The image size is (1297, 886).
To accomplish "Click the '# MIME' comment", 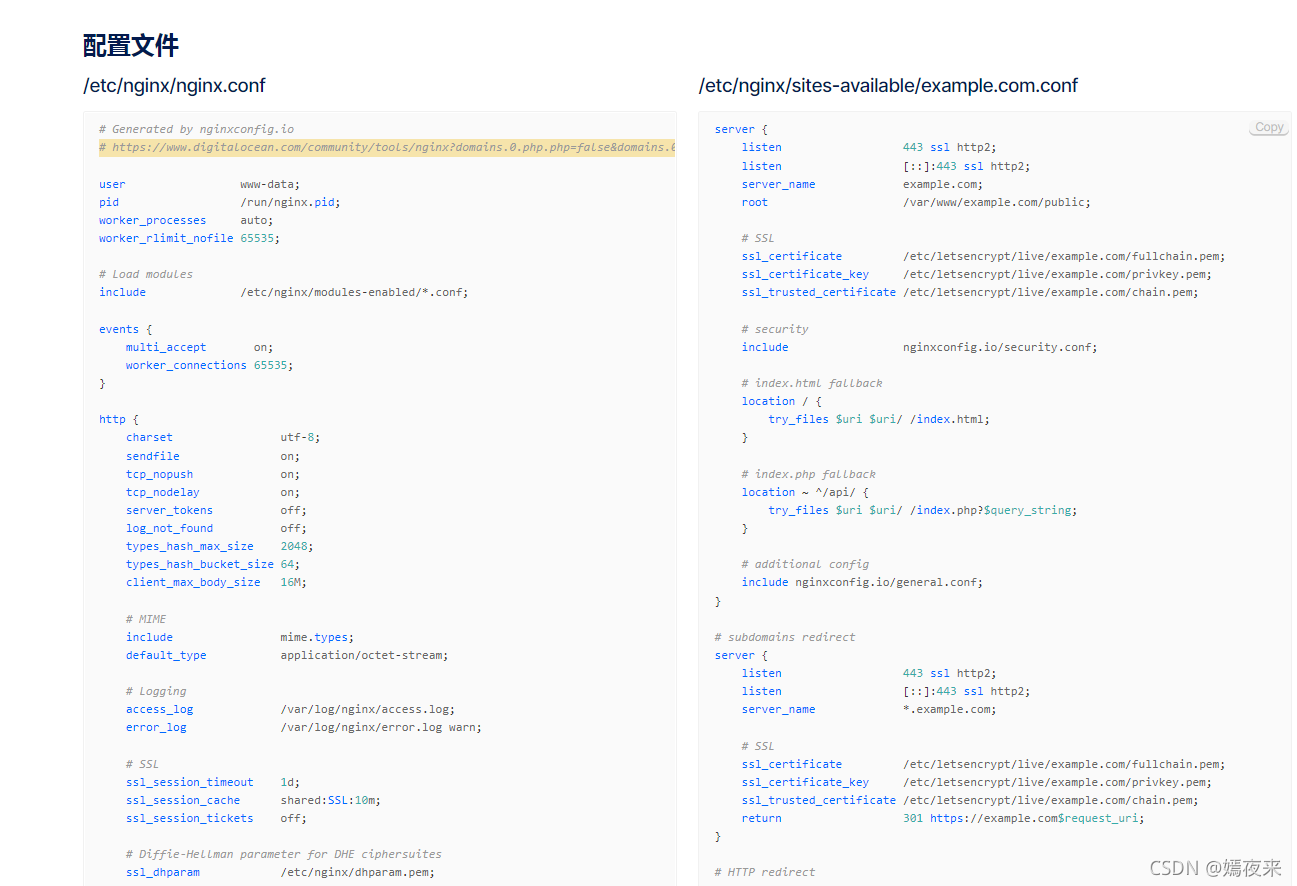I will pos(146,619).
